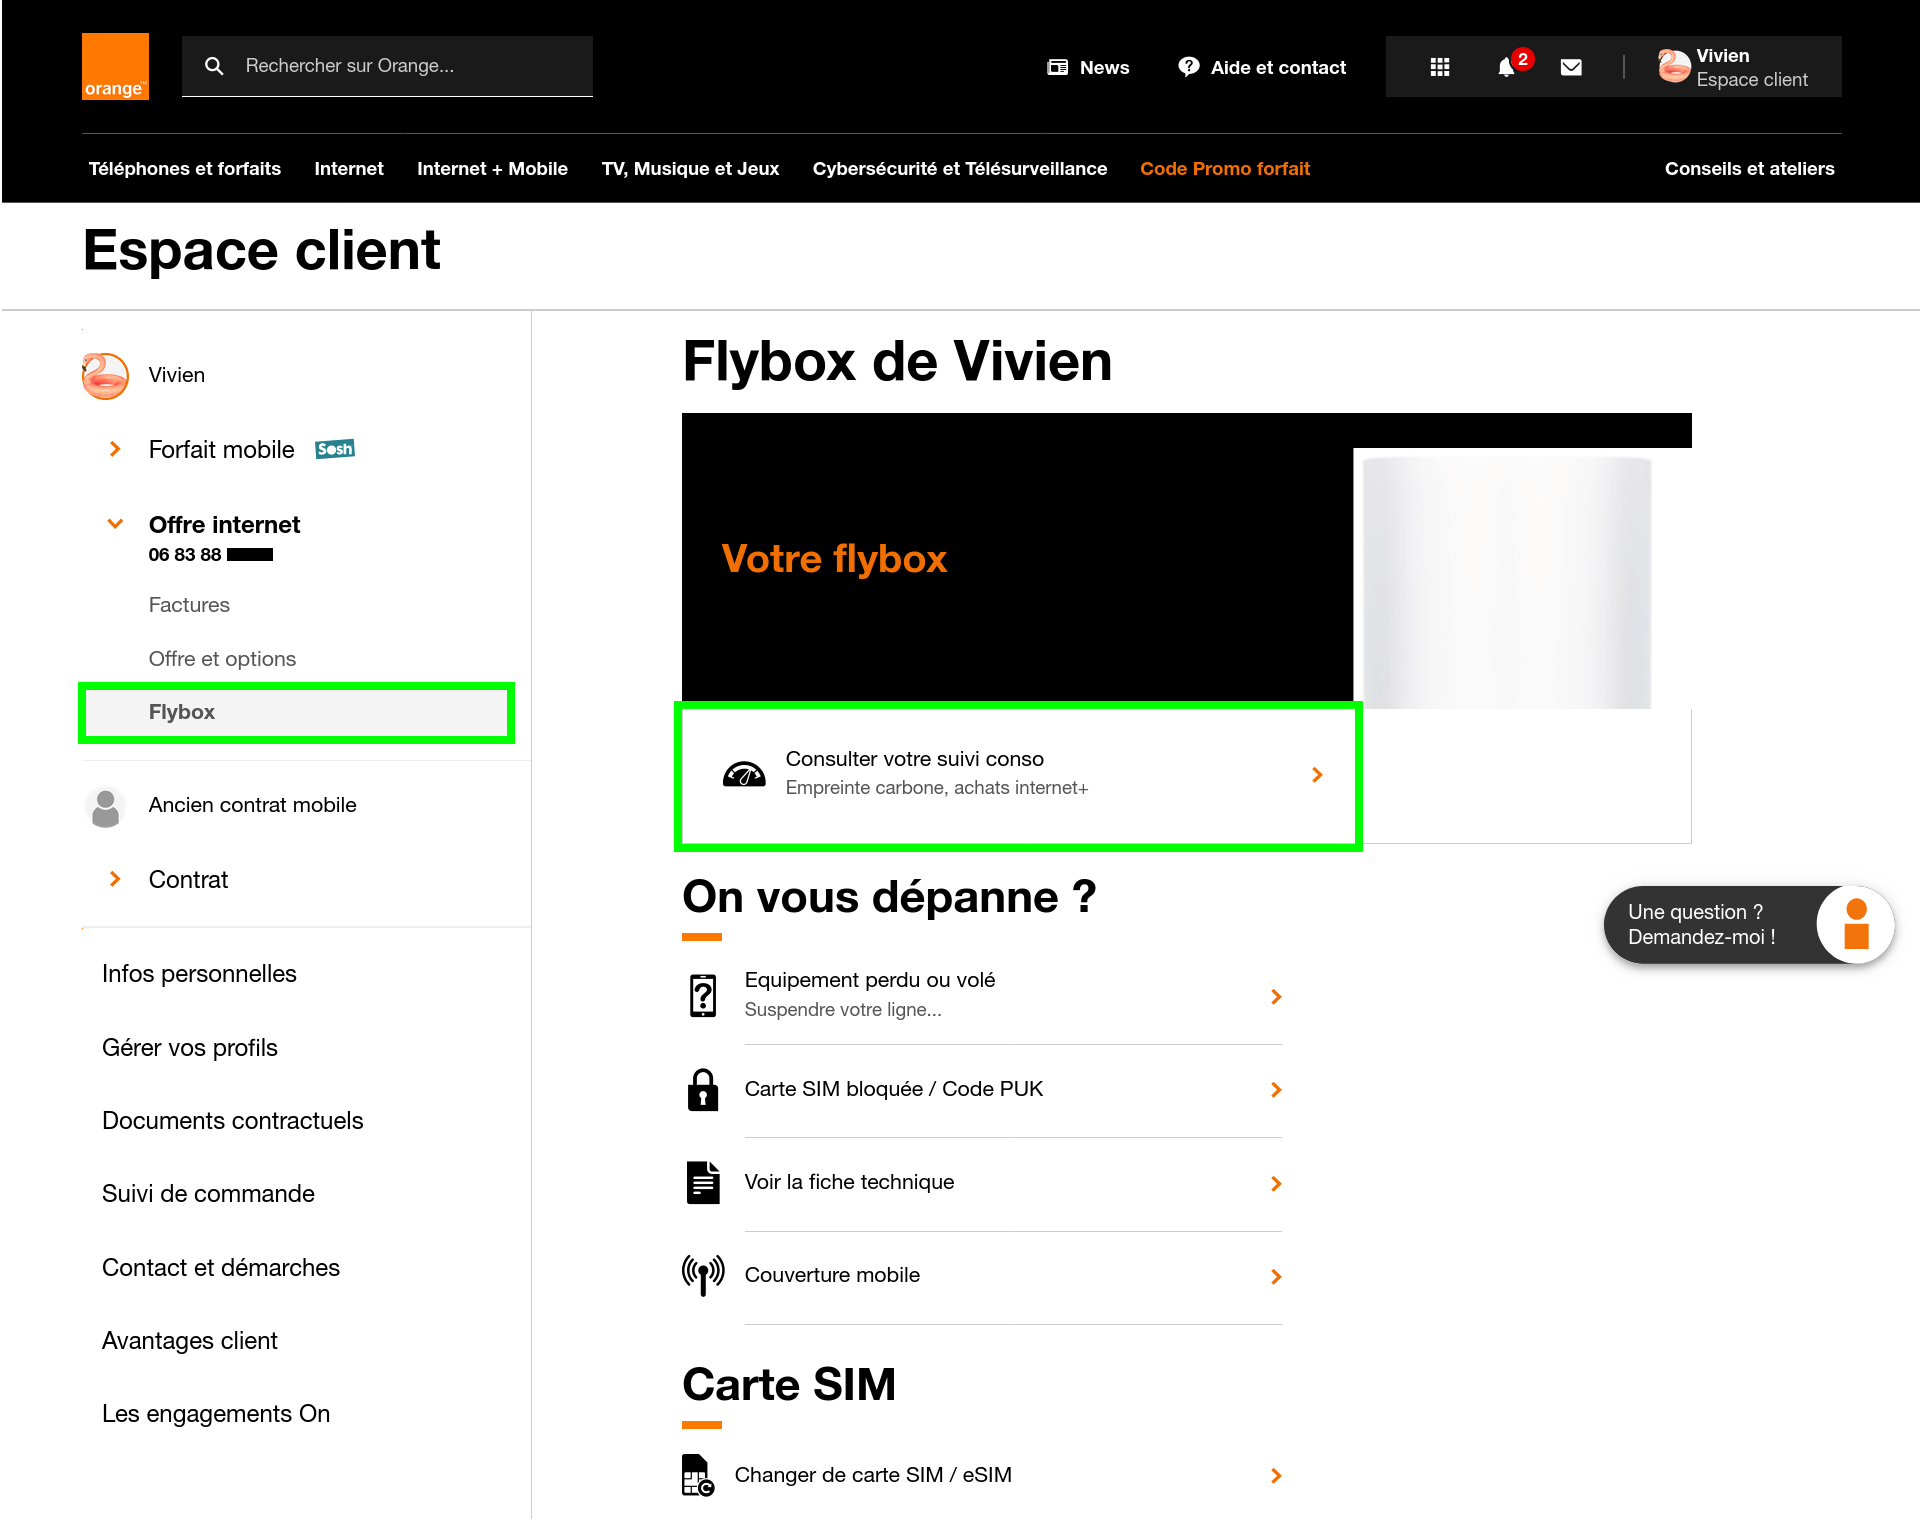Screen dimensions: 1920x1519
Task: Open Equipement perdu ou volé
Action: click(x=982, y=996)
